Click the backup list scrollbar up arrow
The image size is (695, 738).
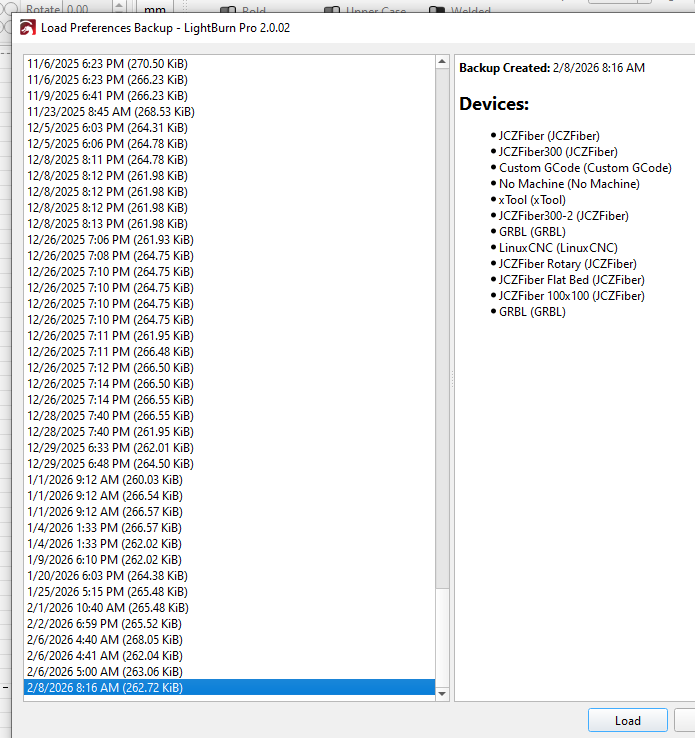click(x=442, y=62)
